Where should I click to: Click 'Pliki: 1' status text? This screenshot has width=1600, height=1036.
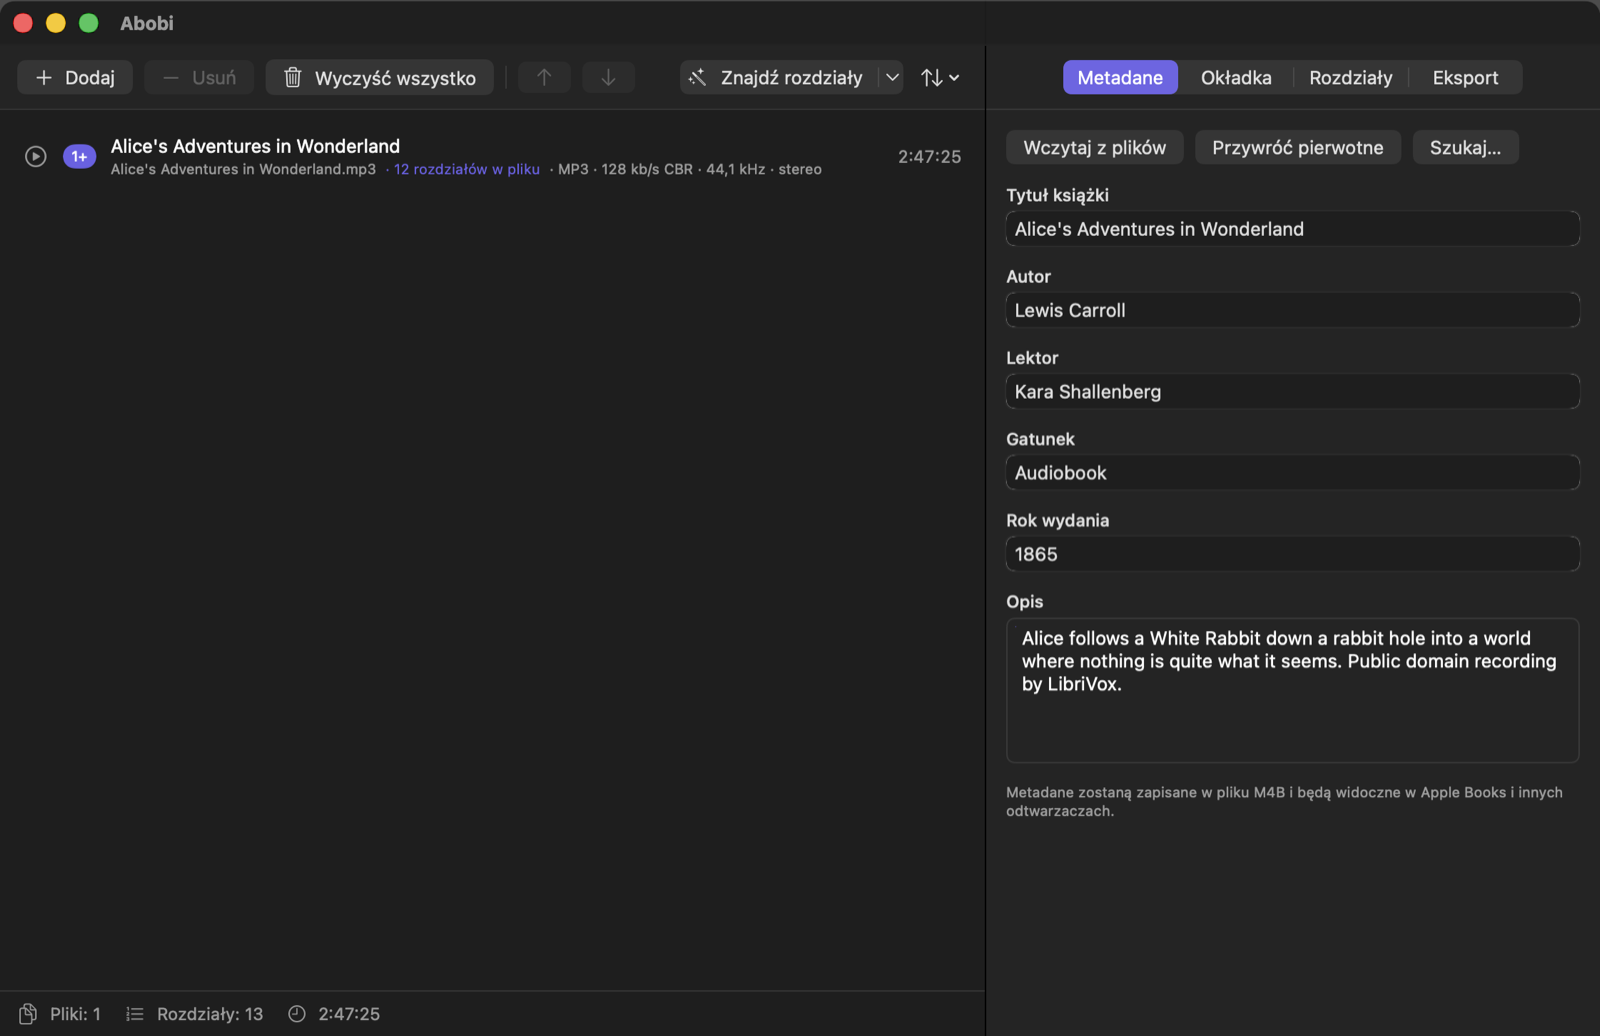pyautogui.click(x=76, y=1014)
